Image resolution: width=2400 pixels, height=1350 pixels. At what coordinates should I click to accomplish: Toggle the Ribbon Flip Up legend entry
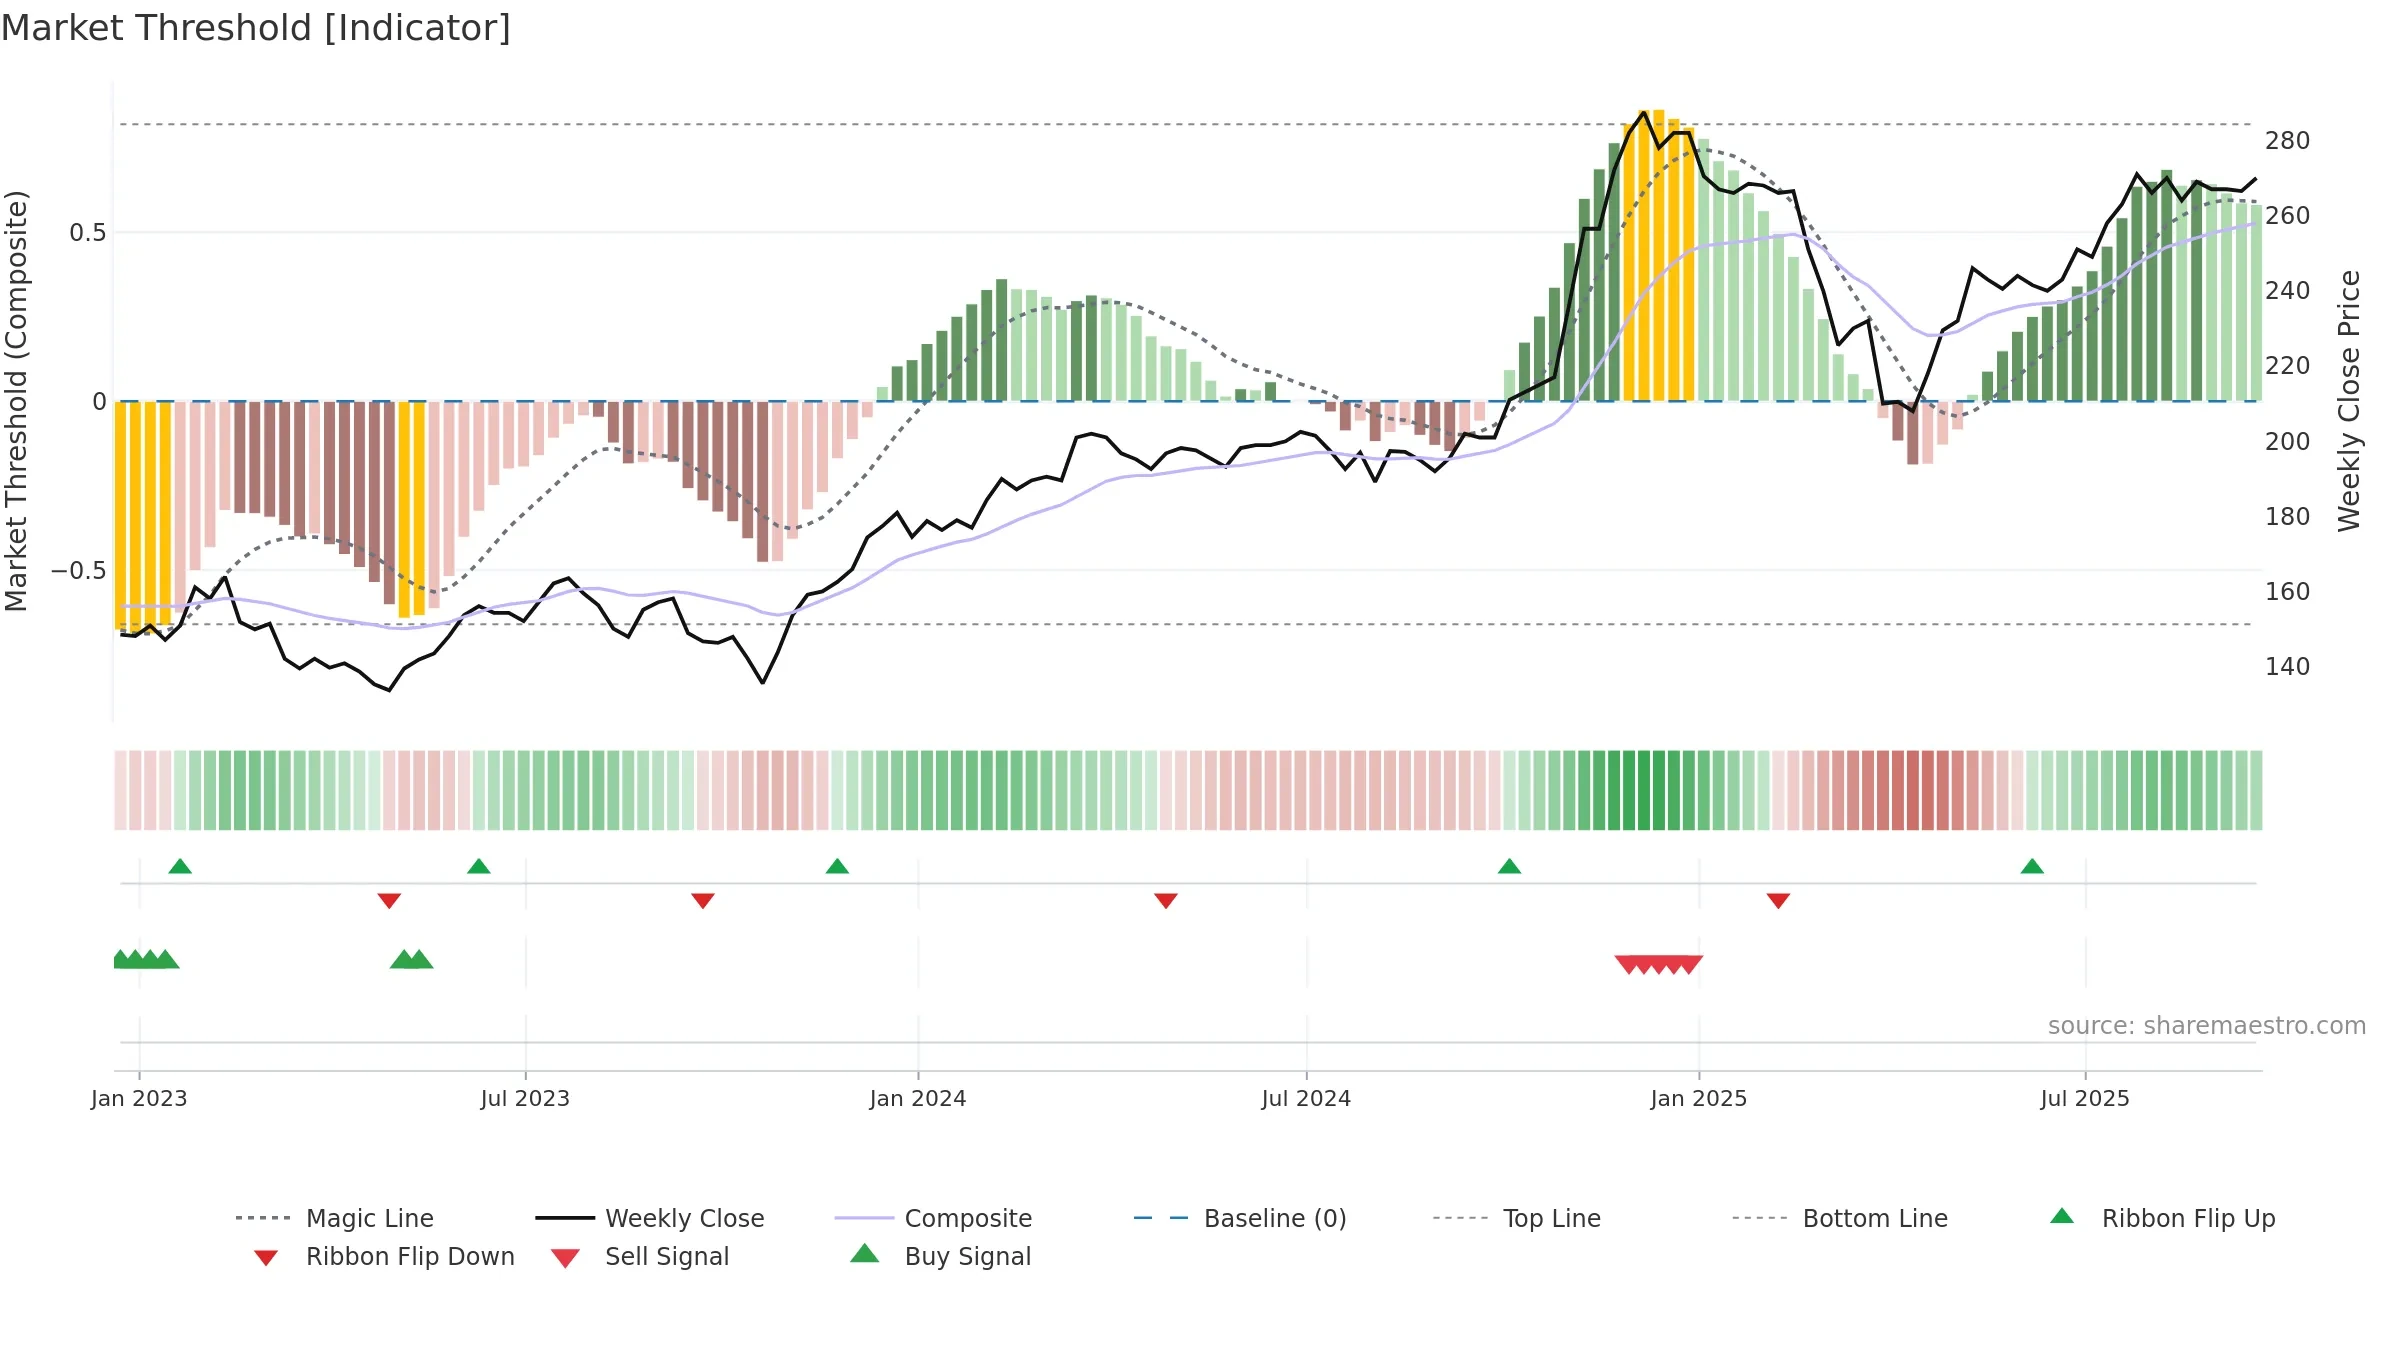point(2162,1218)
